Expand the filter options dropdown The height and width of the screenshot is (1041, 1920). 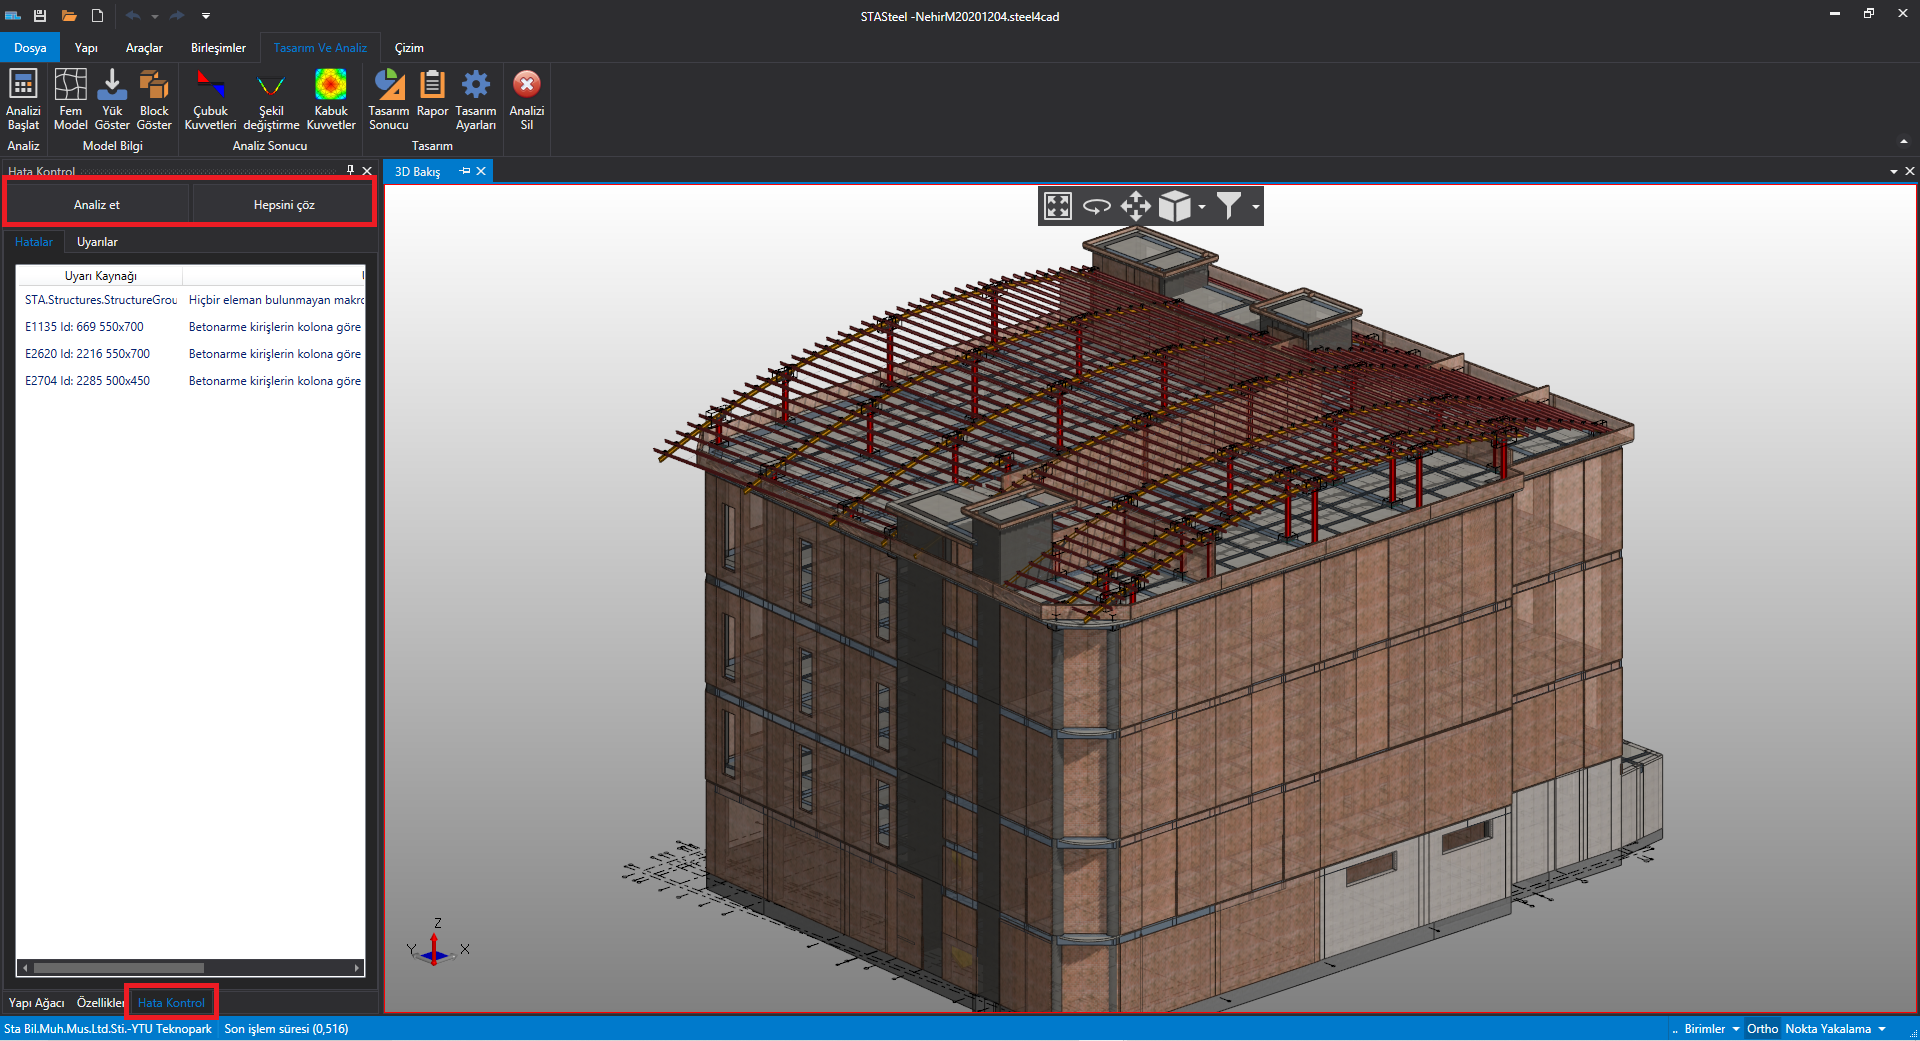[1256, 207]
